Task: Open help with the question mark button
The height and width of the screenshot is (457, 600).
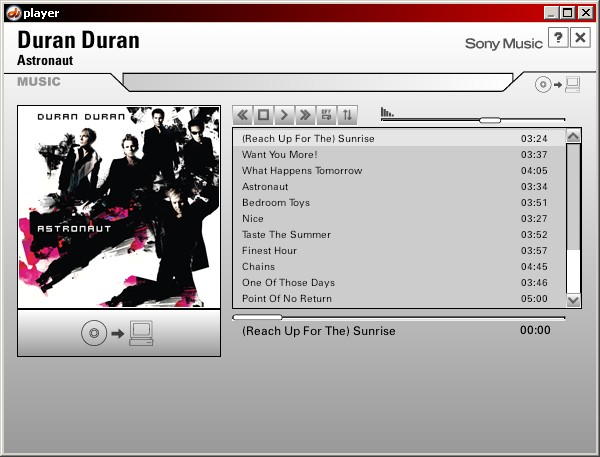Action: tap(558, 38)
